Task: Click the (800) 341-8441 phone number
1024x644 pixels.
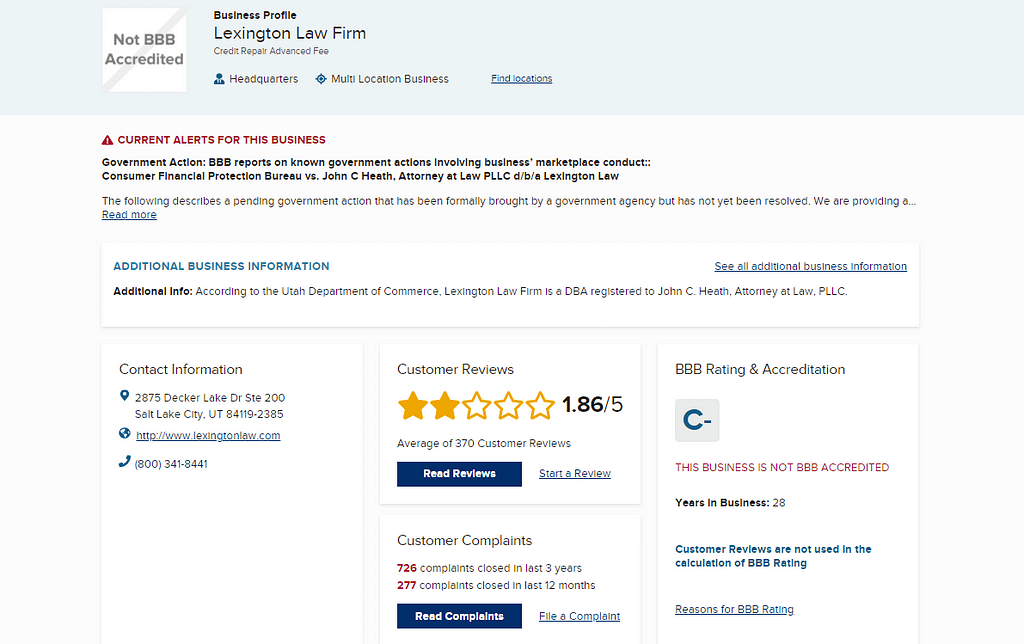Action: 171,464
